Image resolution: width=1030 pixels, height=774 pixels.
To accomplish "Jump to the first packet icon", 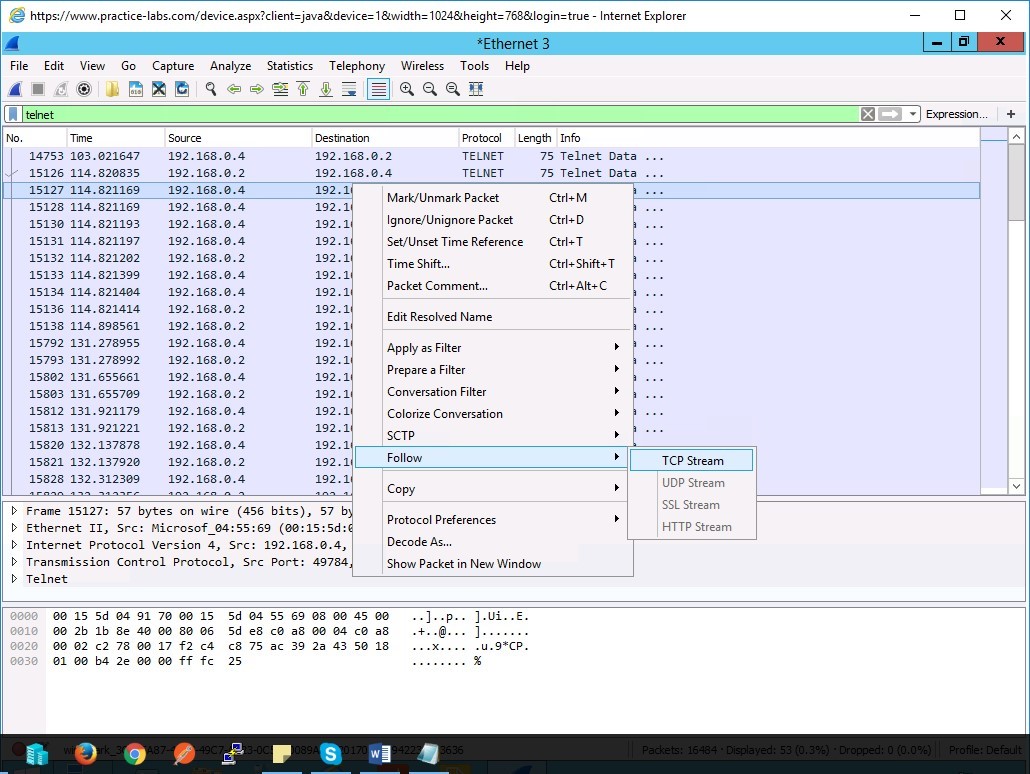I will (x=303, y=89).
